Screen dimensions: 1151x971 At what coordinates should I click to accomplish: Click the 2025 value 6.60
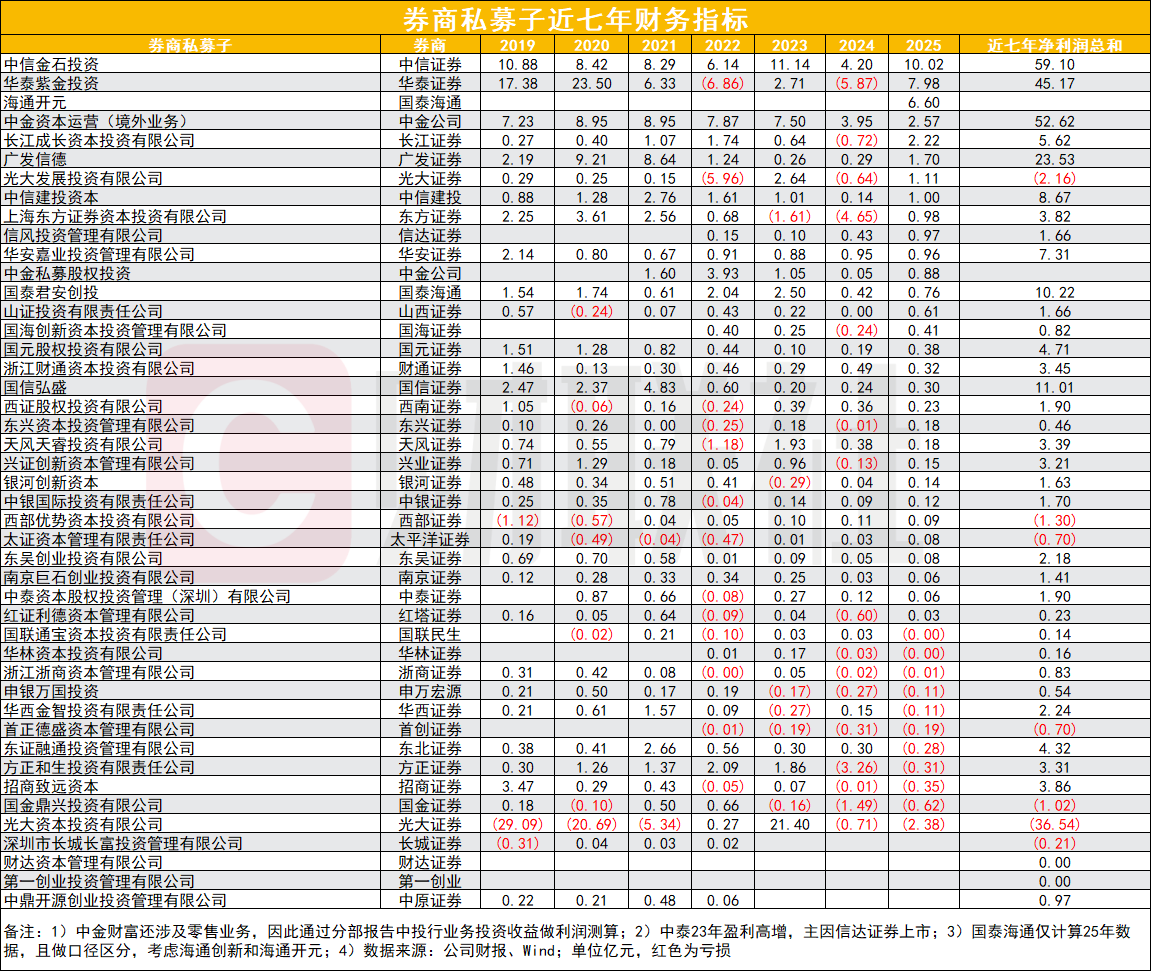(923, 103)
